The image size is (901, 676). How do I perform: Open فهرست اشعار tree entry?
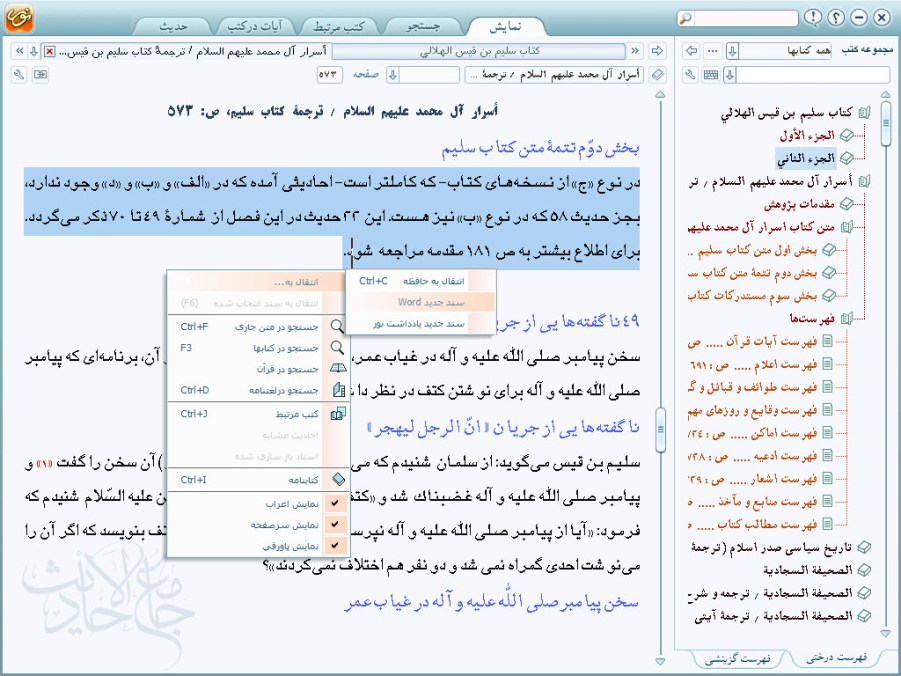pyautogui.click(x=752, y=479)
